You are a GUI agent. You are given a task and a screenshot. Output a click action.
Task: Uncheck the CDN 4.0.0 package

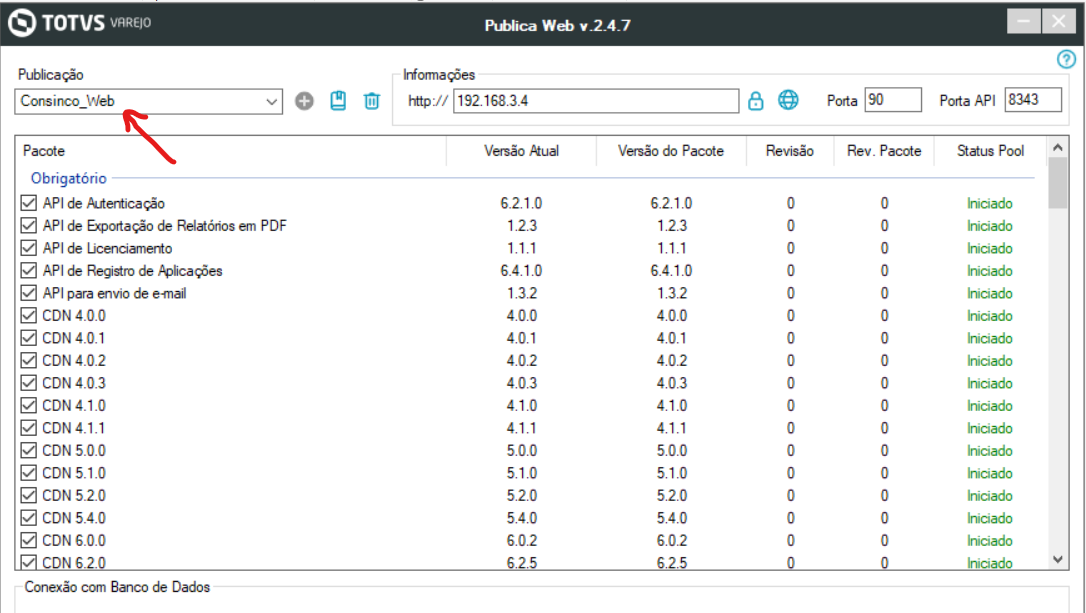click(28, 316)
